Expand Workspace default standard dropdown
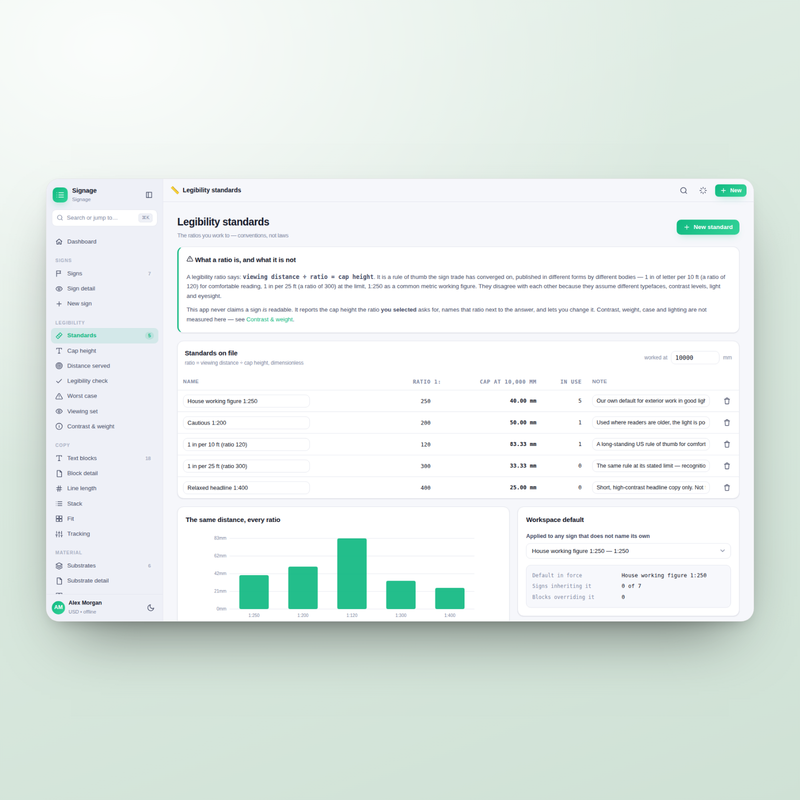 [628, 551]
